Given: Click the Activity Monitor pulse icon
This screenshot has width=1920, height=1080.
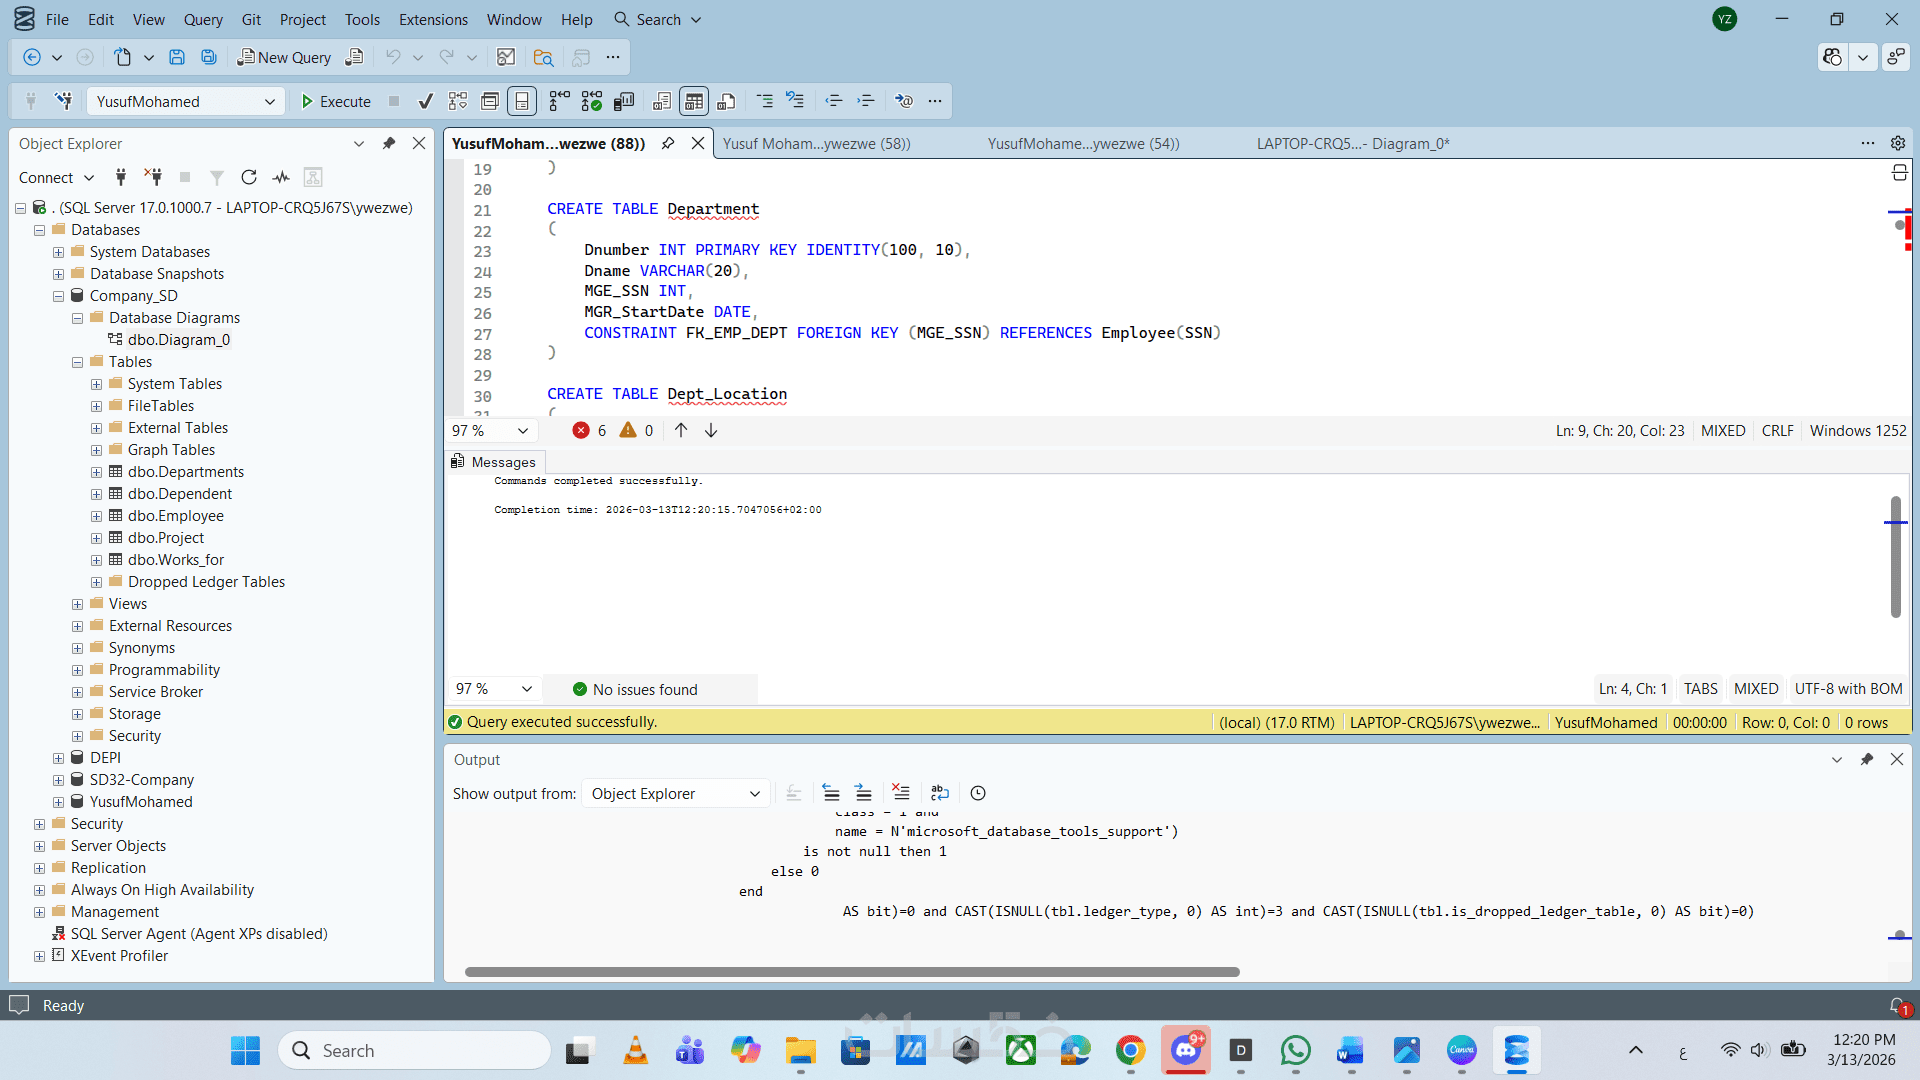Looking at the screenshot, I should [x=281, y=177].
